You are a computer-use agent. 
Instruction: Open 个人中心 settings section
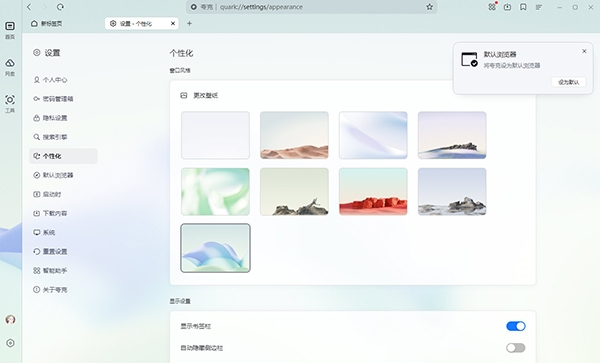(63, 80)
